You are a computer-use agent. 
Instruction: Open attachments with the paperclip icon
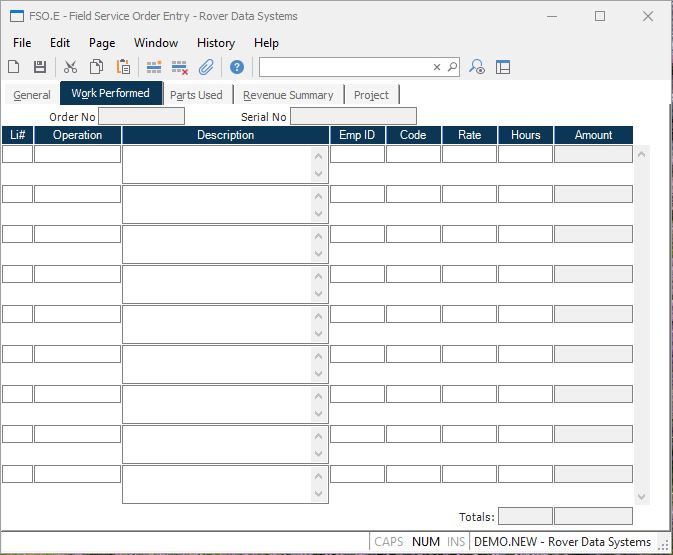pyautogui.click(x=206, y=67)
